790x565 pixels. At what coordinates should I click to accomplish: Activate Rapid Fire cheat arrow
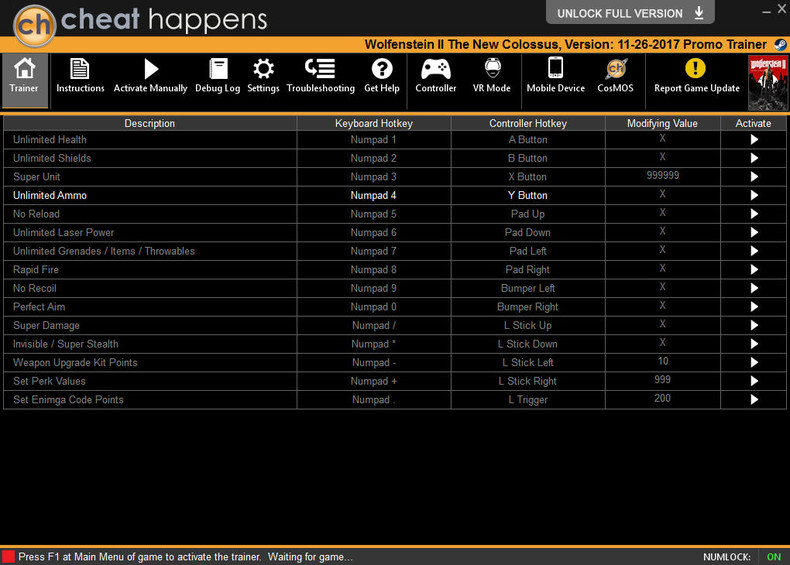[754, 270]
